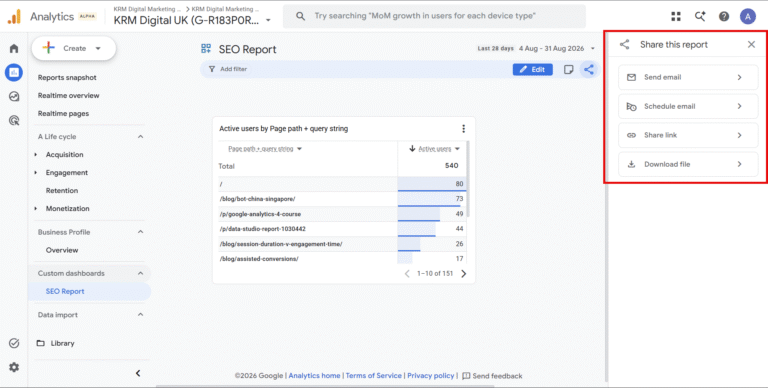
Task: Click row /p/data-studio-report-1030442
Action: [x=341, y=229]
